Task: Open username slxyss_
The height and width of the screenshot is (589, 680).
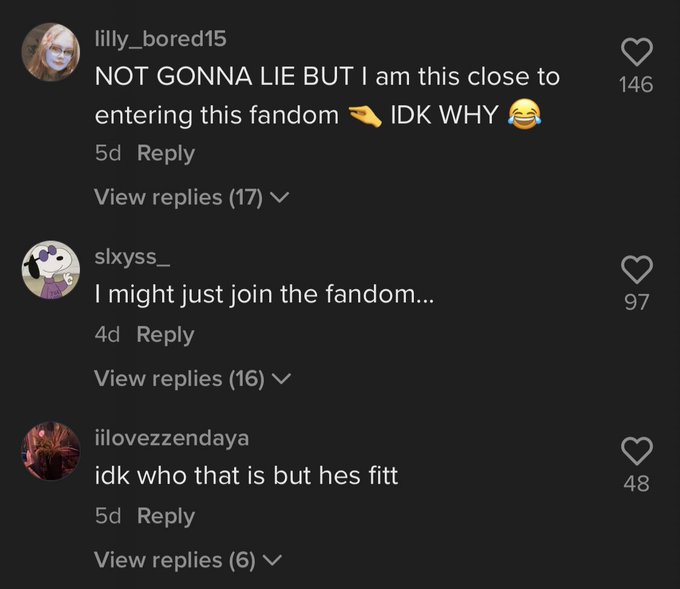Action: [x=132, y=257]
